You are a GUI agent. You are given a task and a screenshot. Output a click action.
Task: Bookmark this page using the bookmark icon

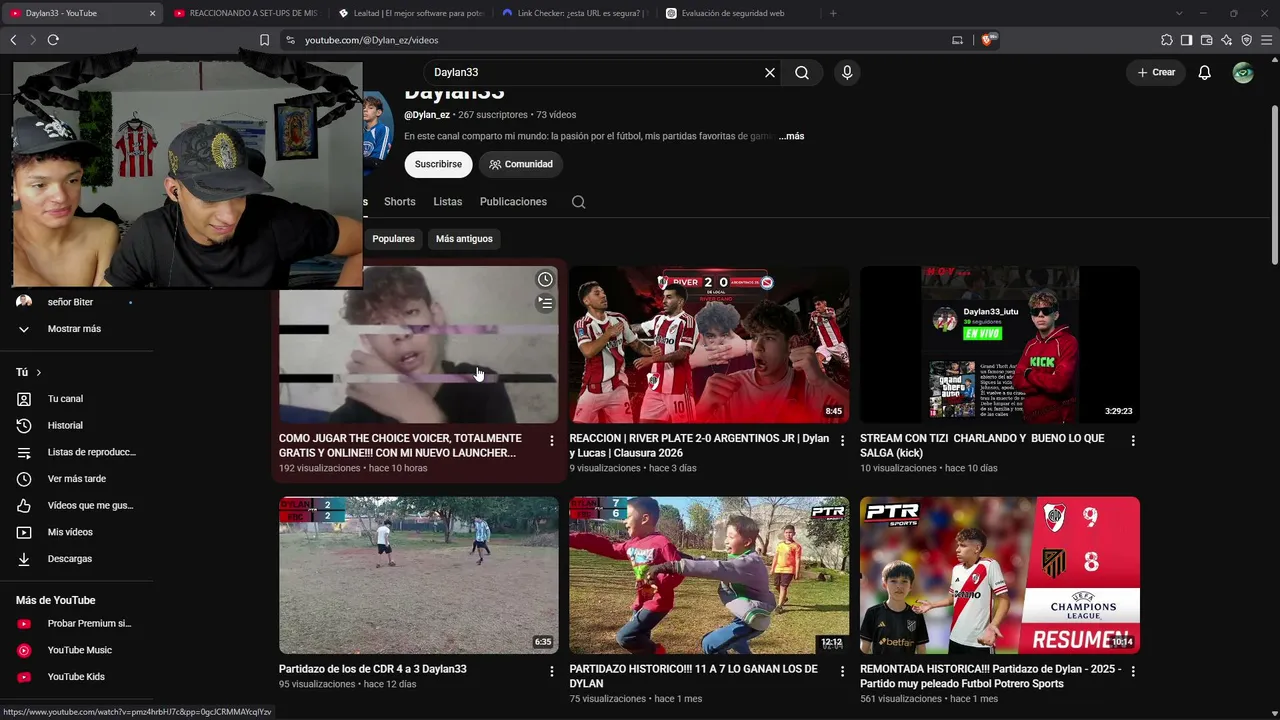pos(264,40)
